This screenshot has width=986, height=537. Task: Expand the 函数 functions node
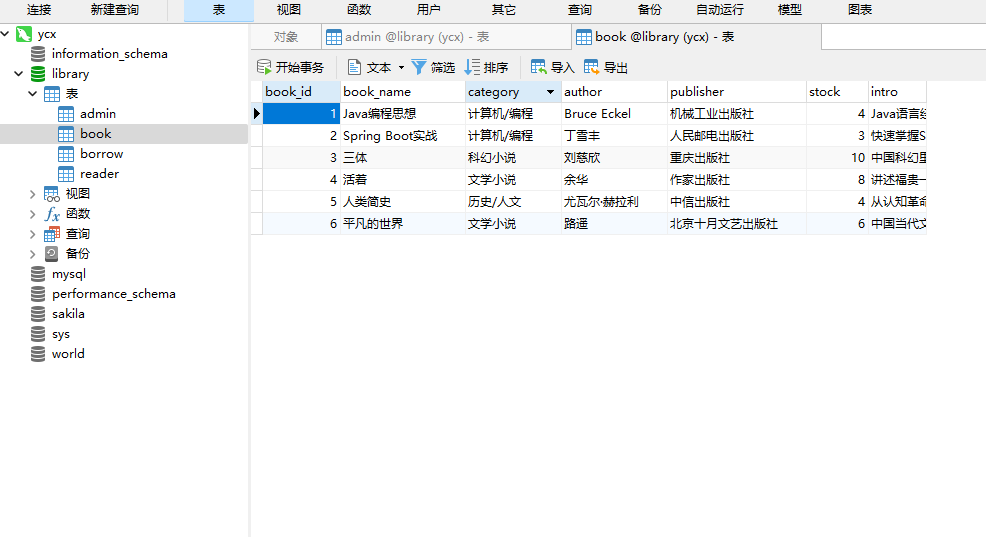(33, 214)
